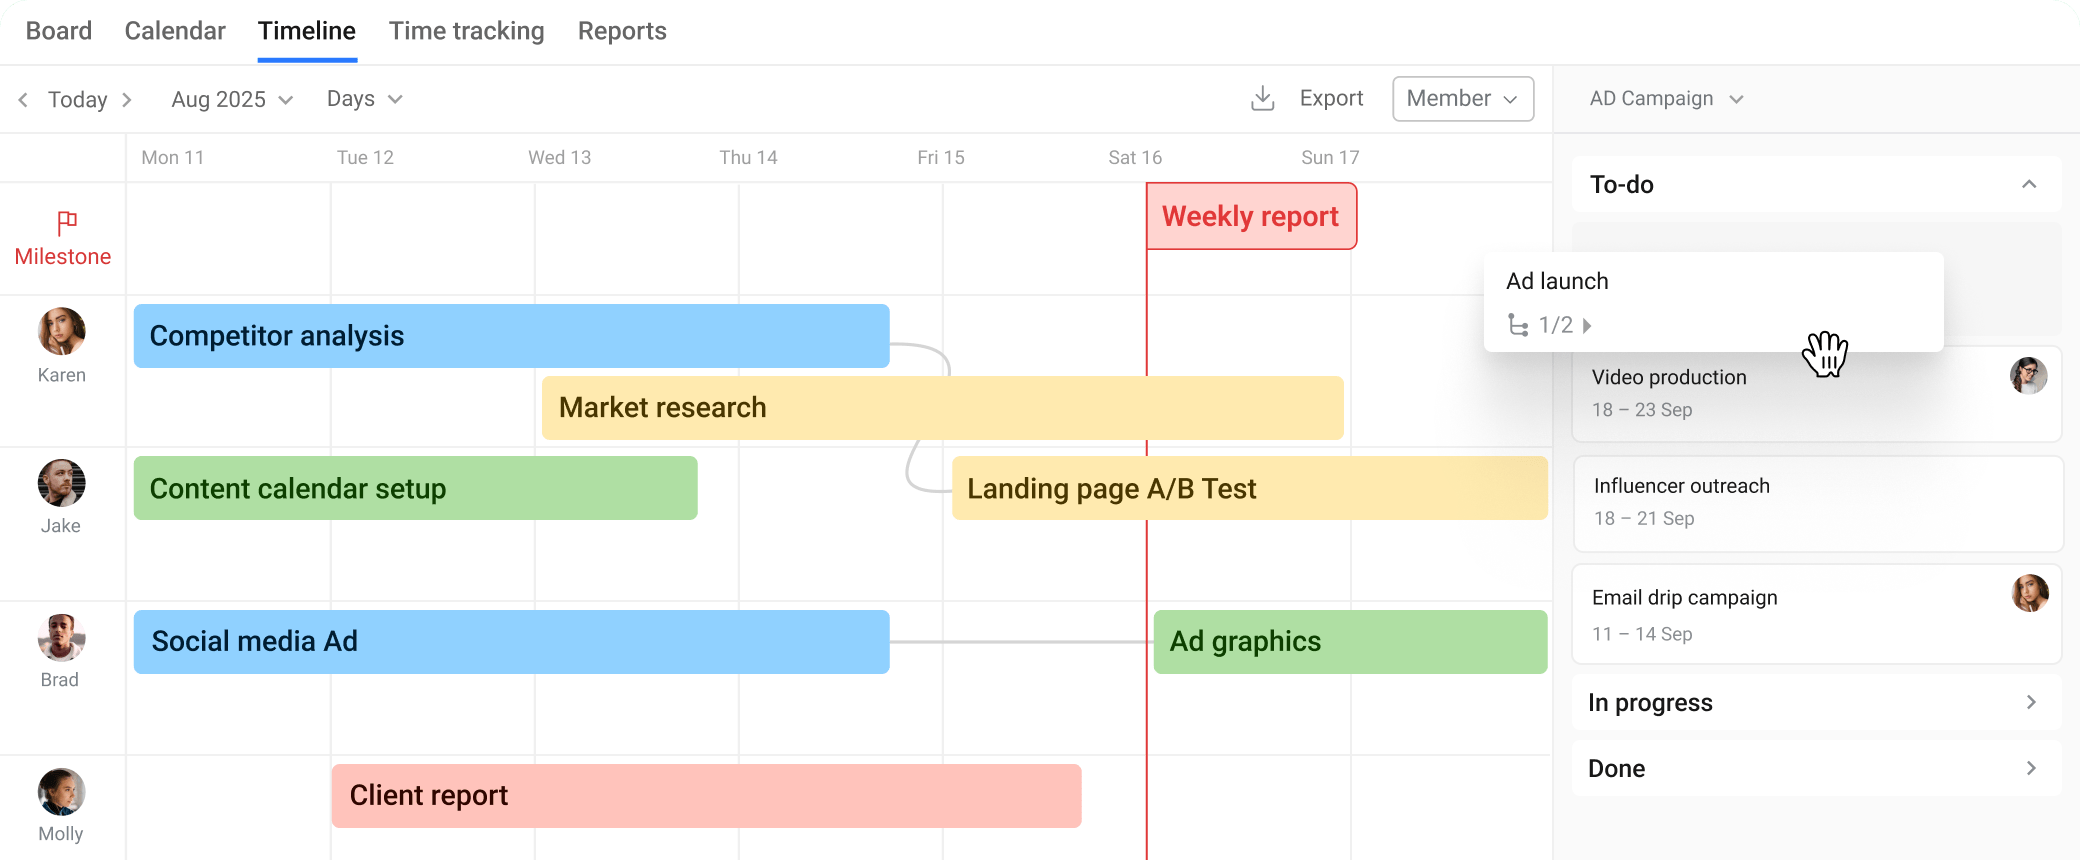Screen dimensions: 2080x860
Task: Click the red Milestone flag icon
Action: [x=67, y=222]
